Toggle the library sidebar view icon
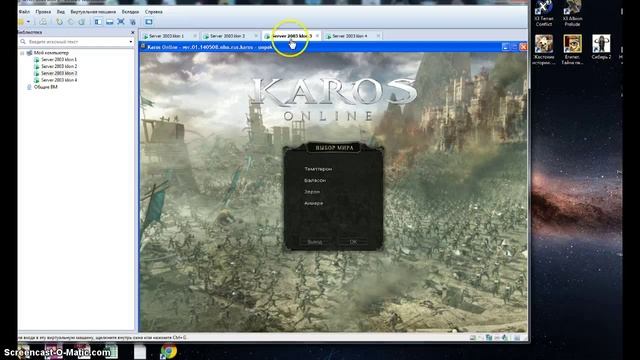Viewport: 640px width, 360px height. click(98, 22)
